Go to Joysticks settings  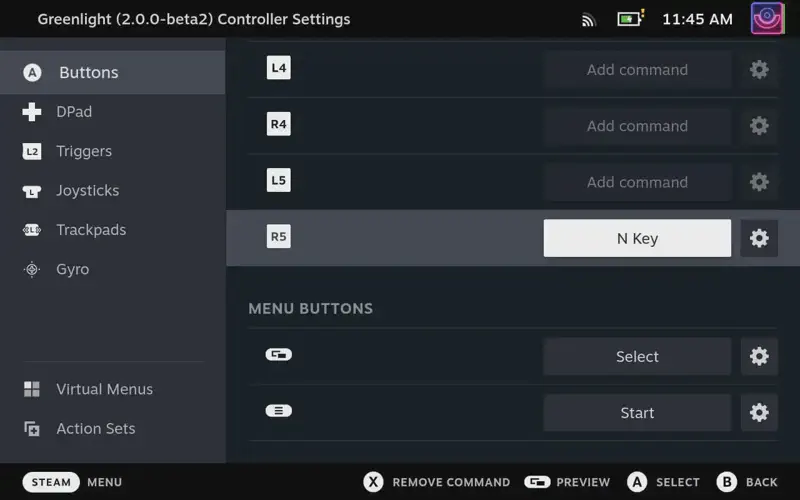coord(87,190)
